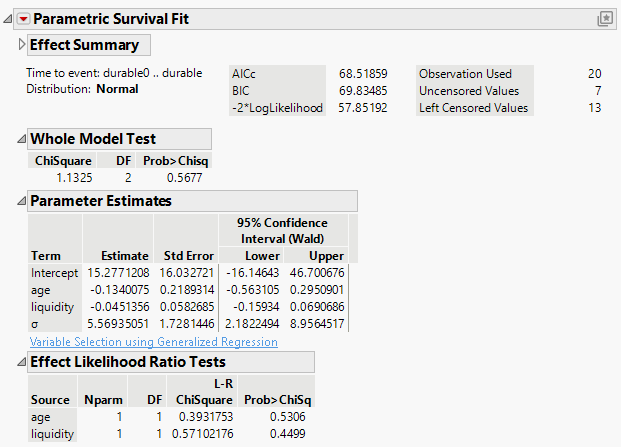The width and height of the screenshot is (621, 447).
Task: Collapse the Parameter Estimates section
Action: (22, 201)
